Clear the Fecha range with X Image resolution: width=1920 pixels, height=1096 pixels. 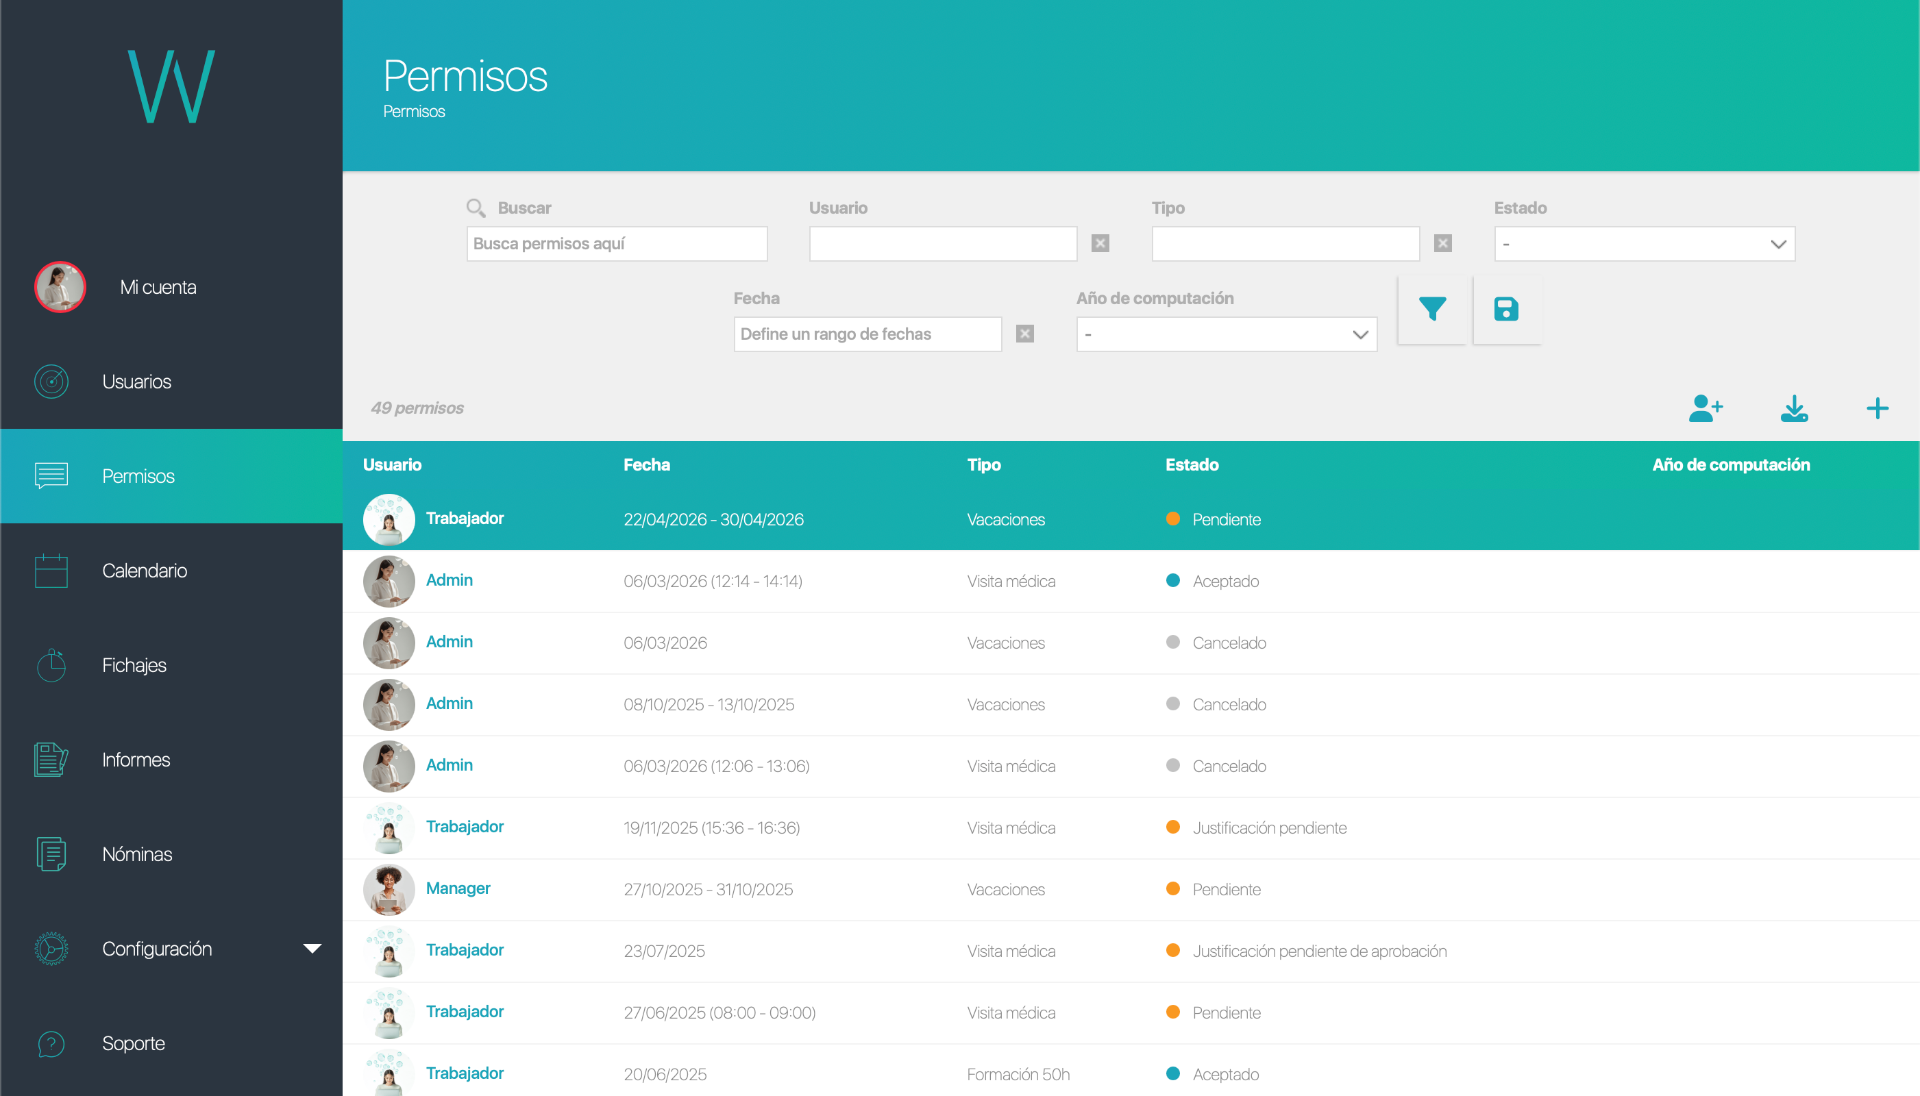[x=1024, y=334]
